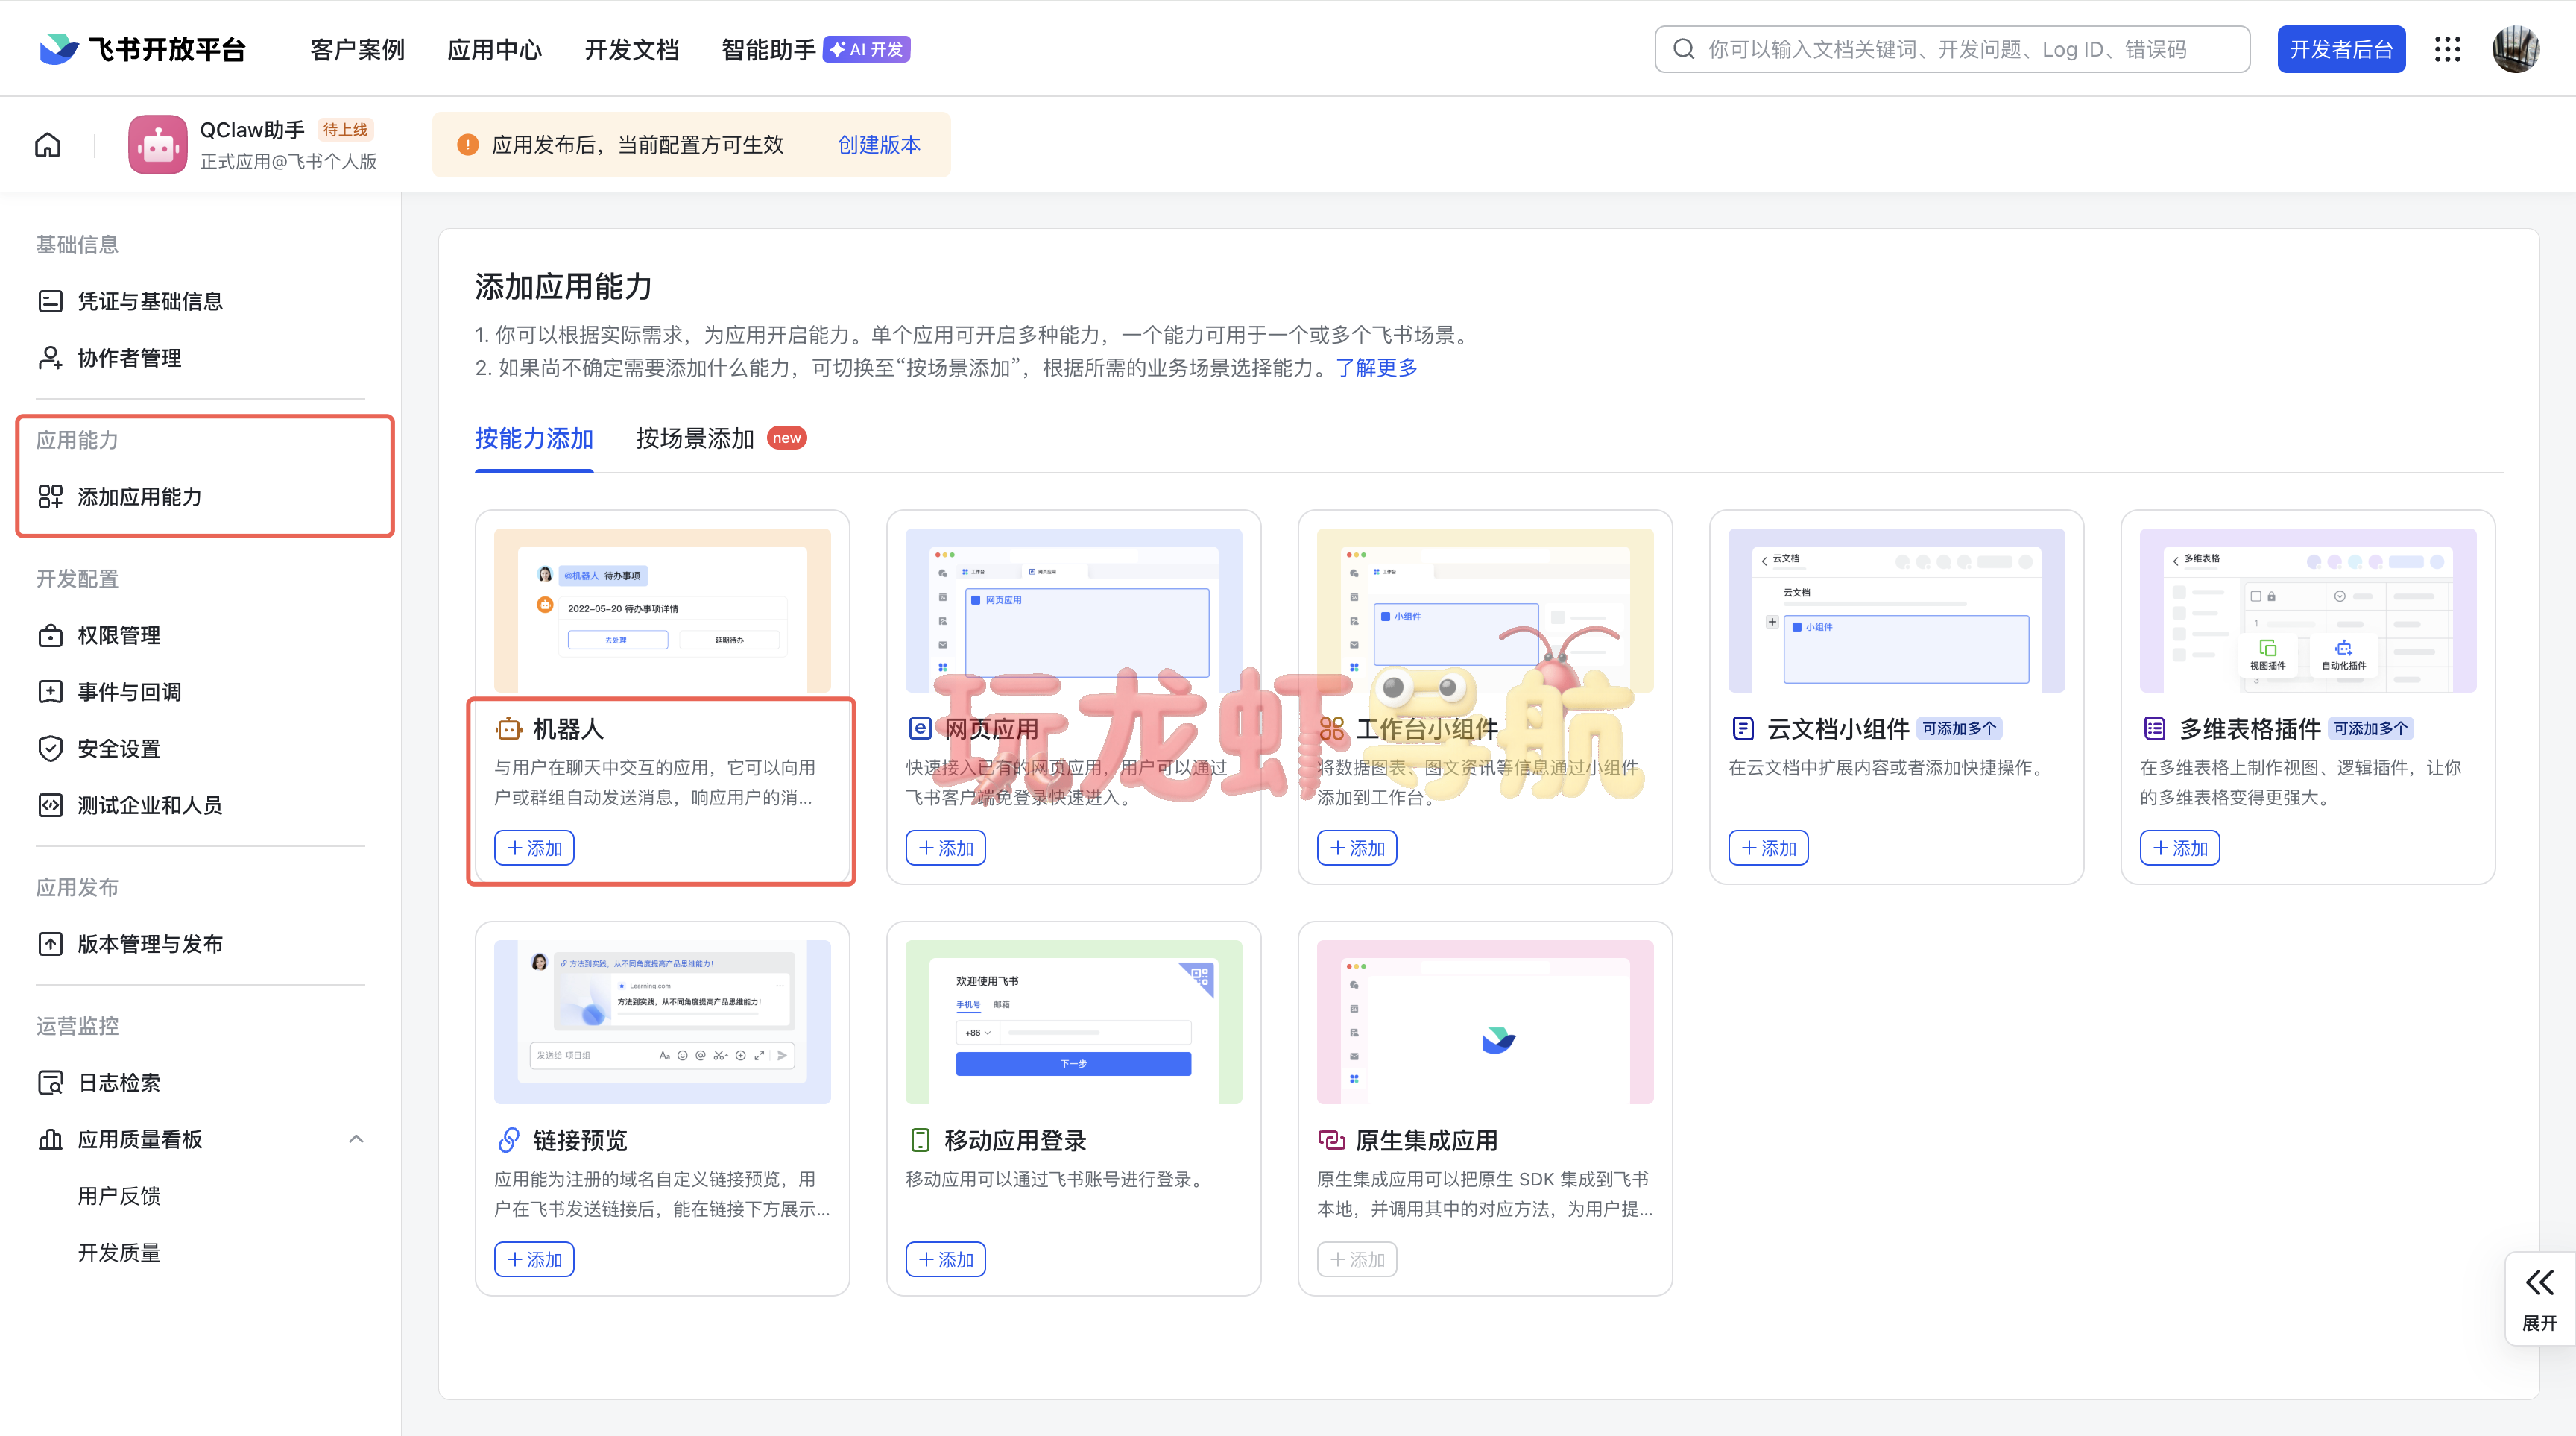The width and height of the screenshot is (2576, 1436).
Task: Click the 版本管理与发布 upload icon
Action: (50, 944)
